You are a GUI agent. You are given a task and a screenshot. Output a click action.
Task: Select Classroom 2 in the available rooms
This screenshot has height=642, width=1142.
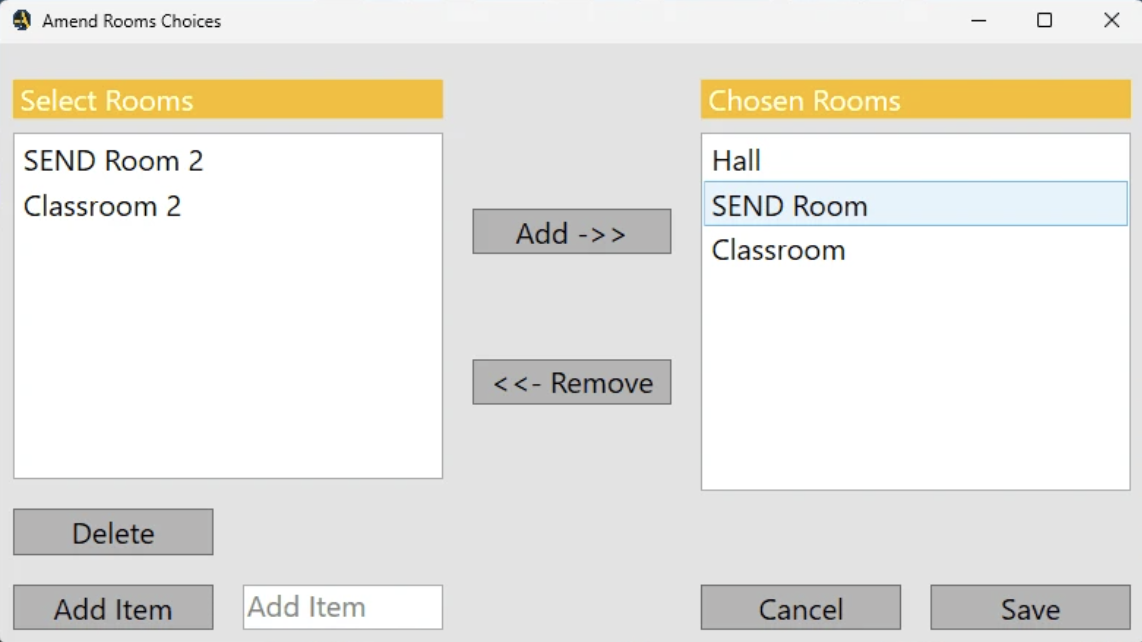102,207
